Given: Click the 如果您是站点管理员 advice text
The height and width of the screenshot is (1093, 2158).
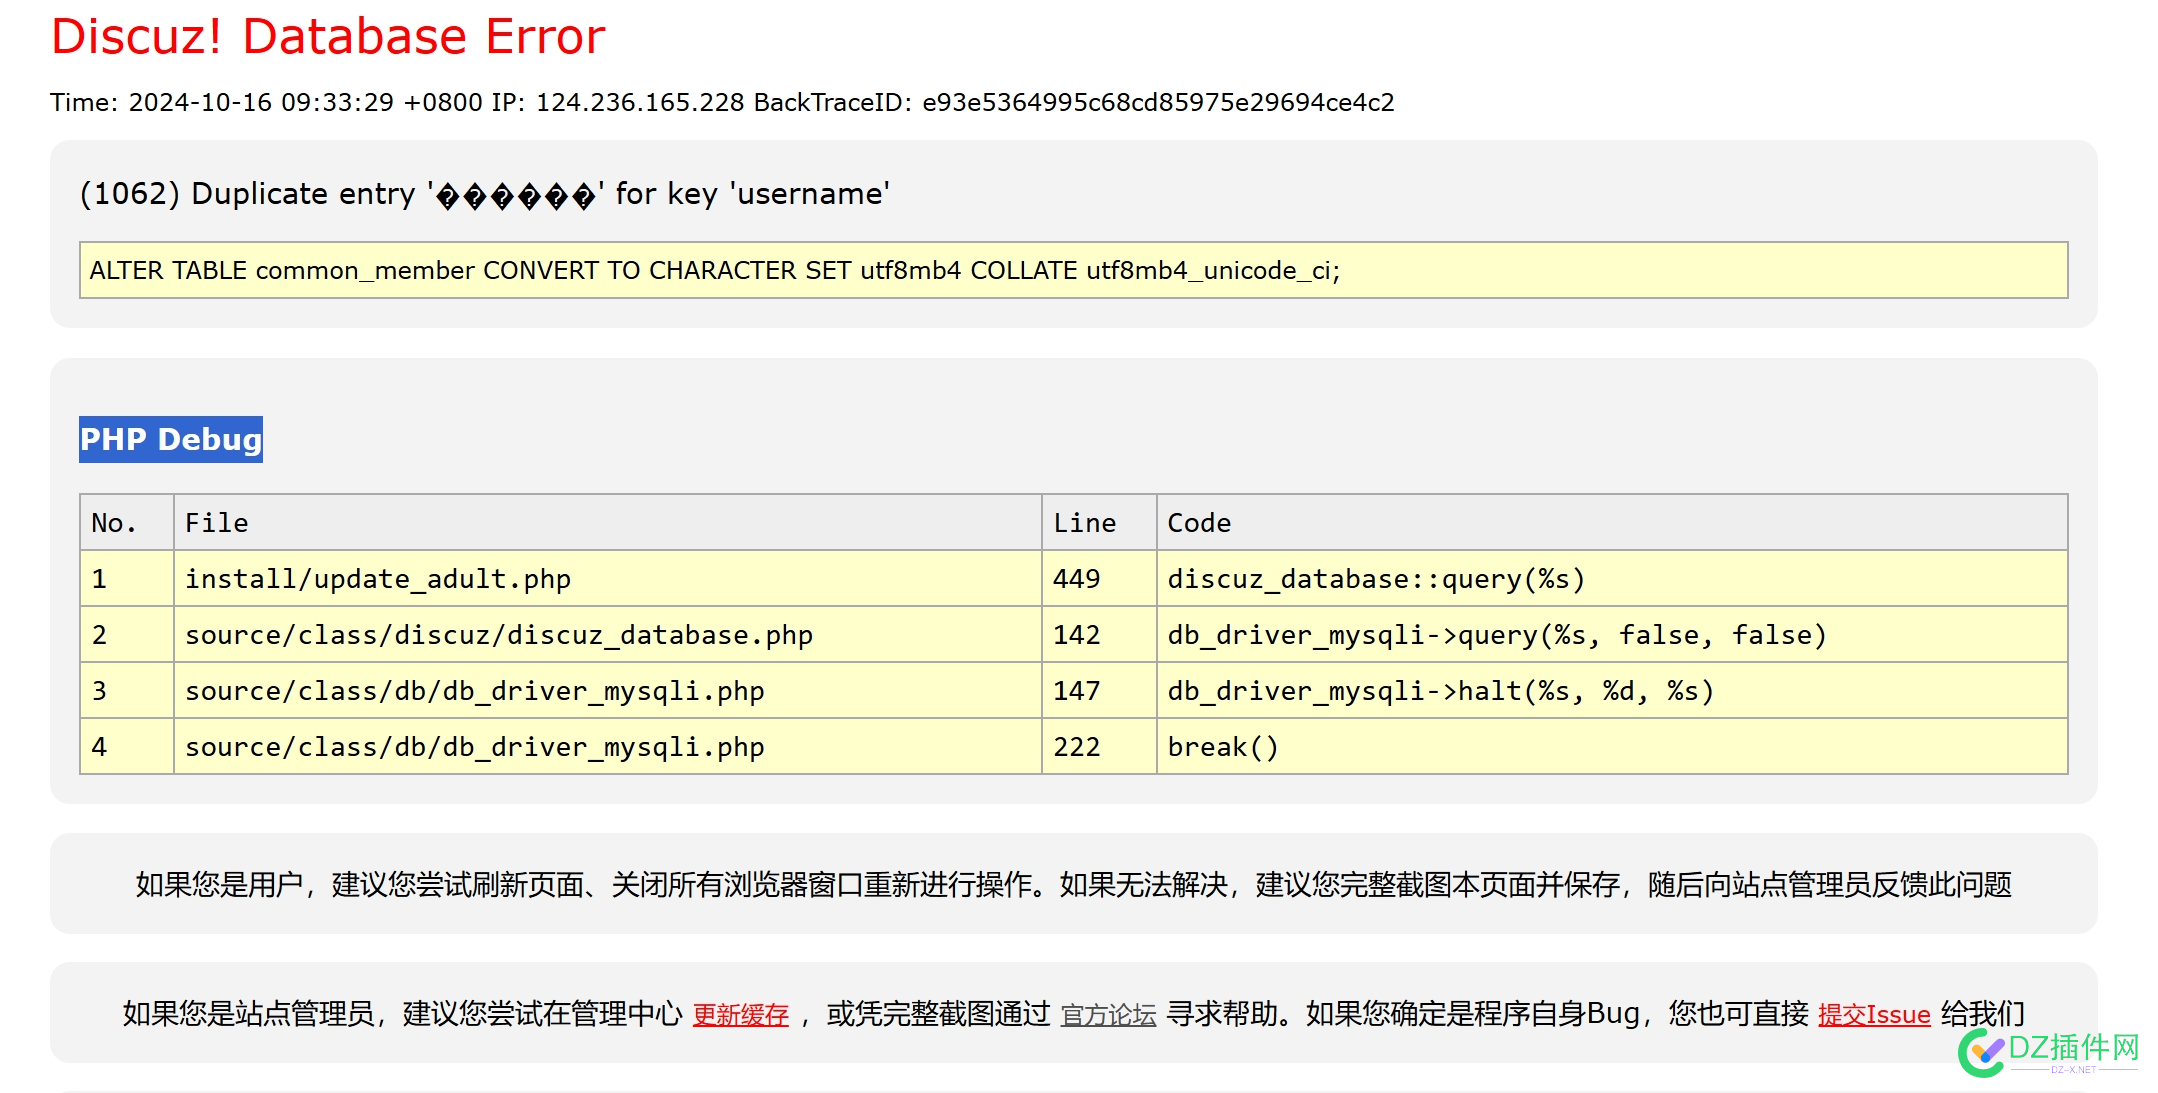Looking at the screenshot, I should [x=1073, y=1013].
